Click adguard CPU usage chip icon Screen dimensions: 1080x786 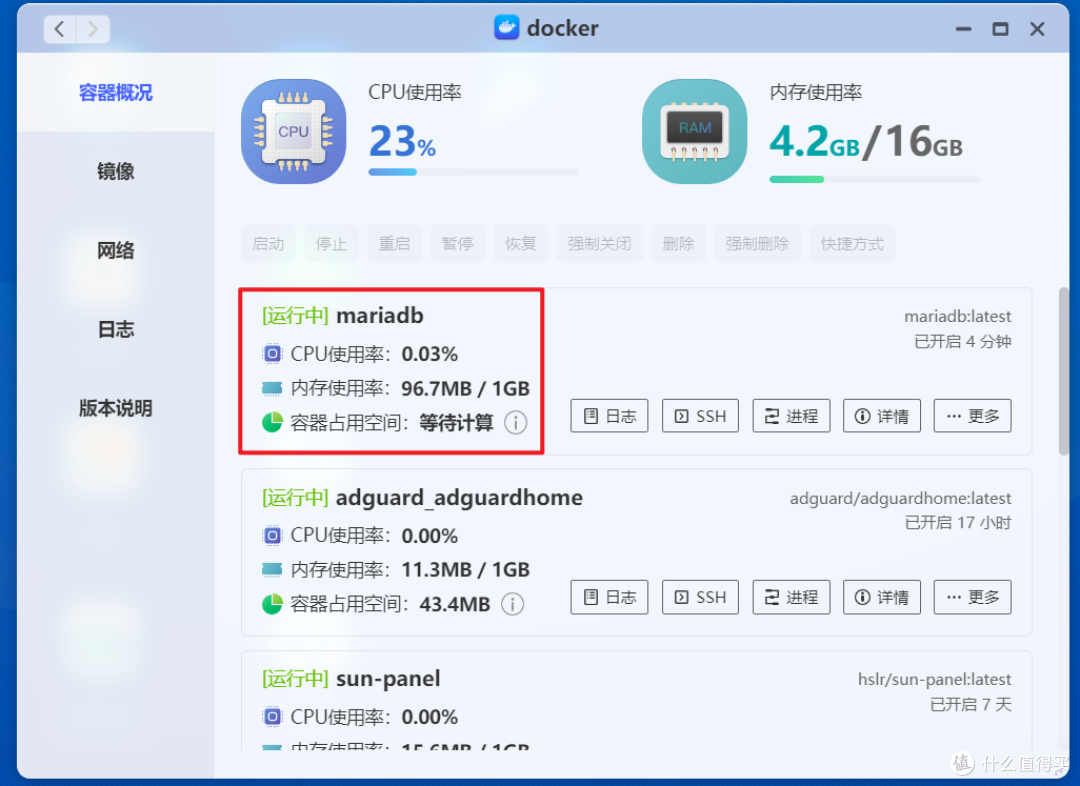272,535
